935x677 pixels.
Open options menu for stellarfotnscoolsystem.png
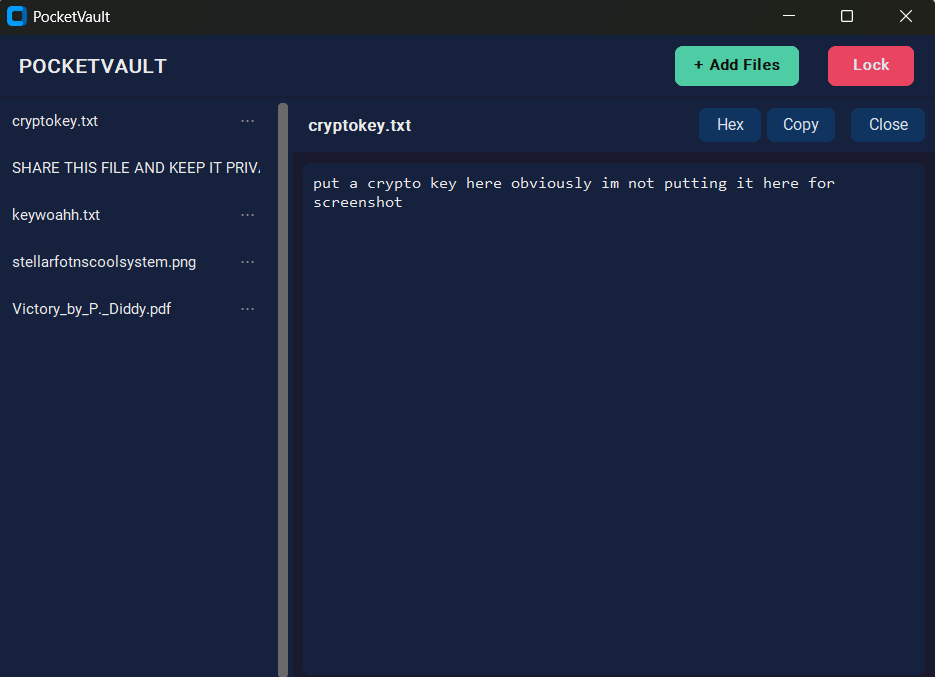(247, 262)
